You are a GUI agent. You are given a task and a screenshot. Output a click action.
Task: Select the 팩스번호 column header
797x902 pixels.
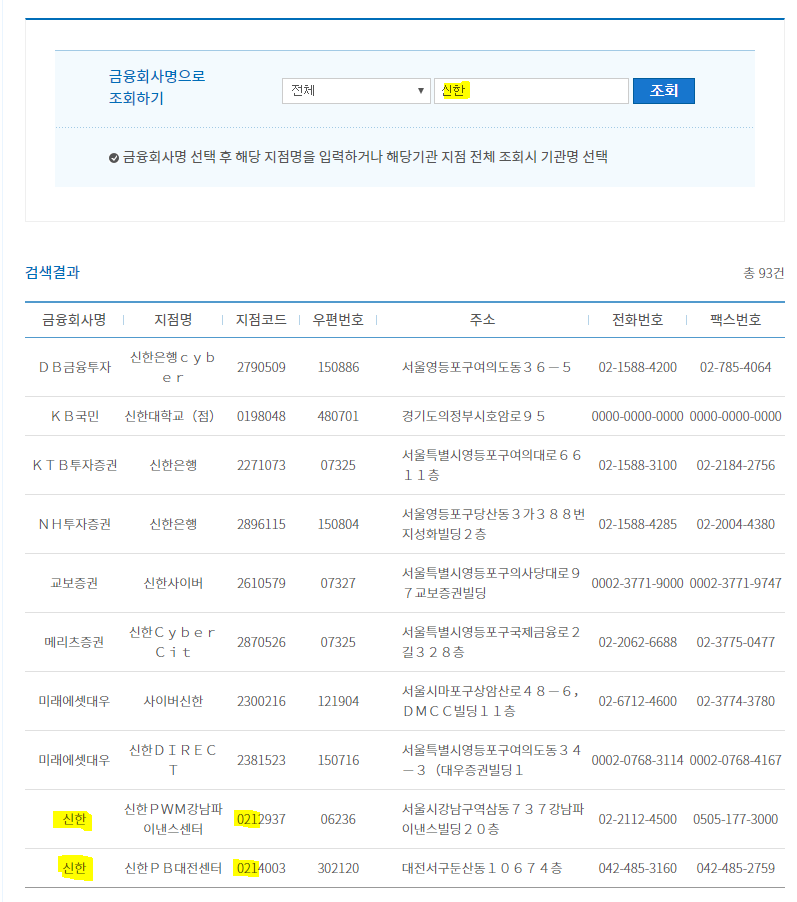[x=735, y=320]
